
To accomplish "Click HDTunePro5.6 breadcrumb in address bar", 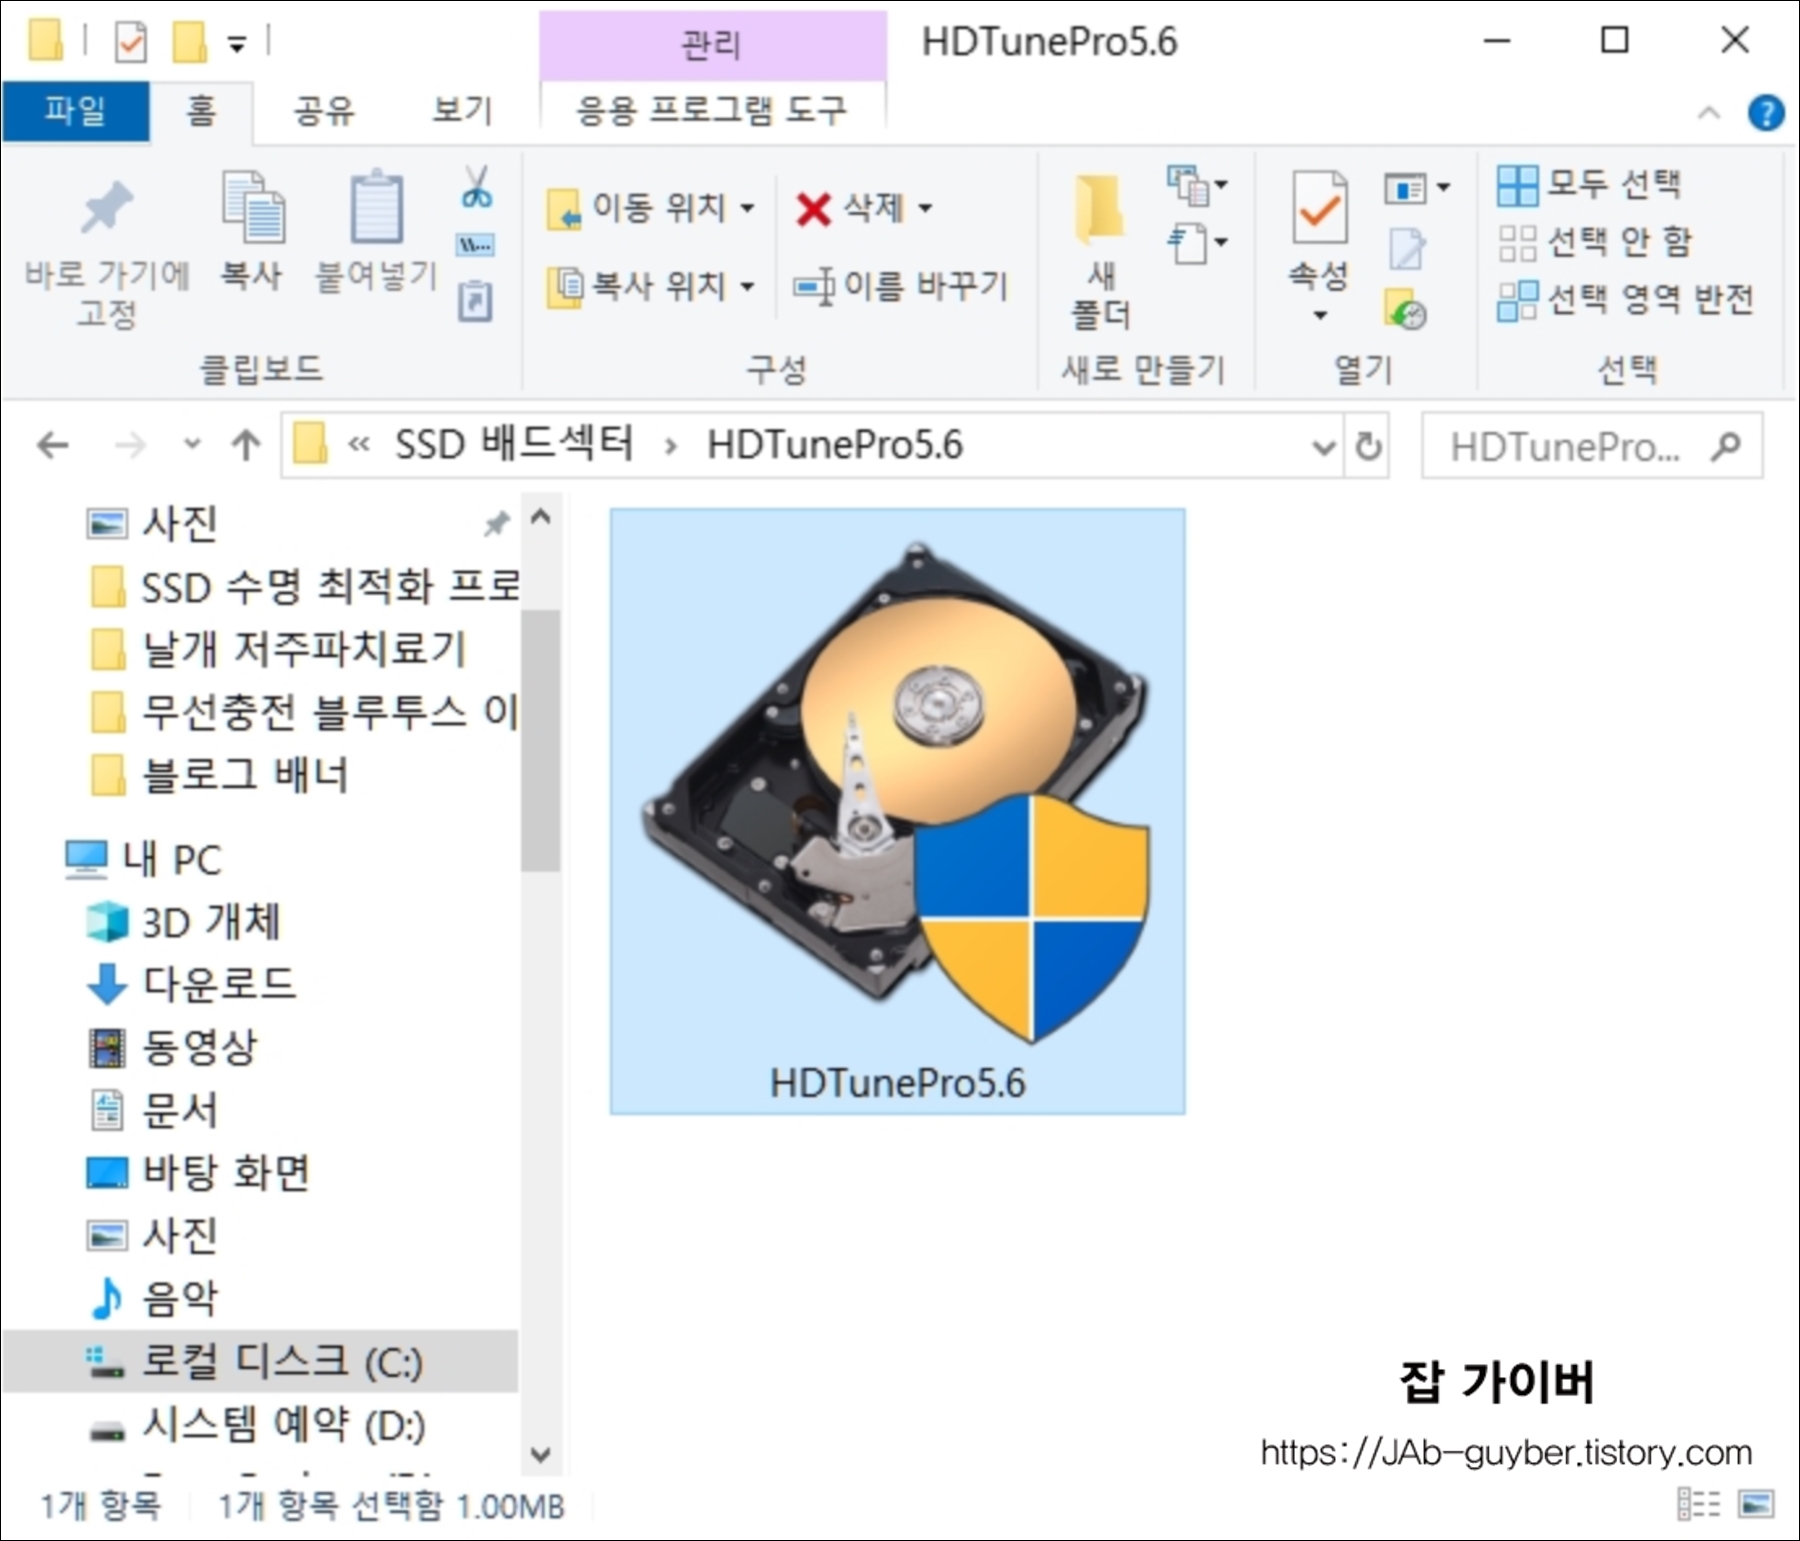I will coord(835,445).
